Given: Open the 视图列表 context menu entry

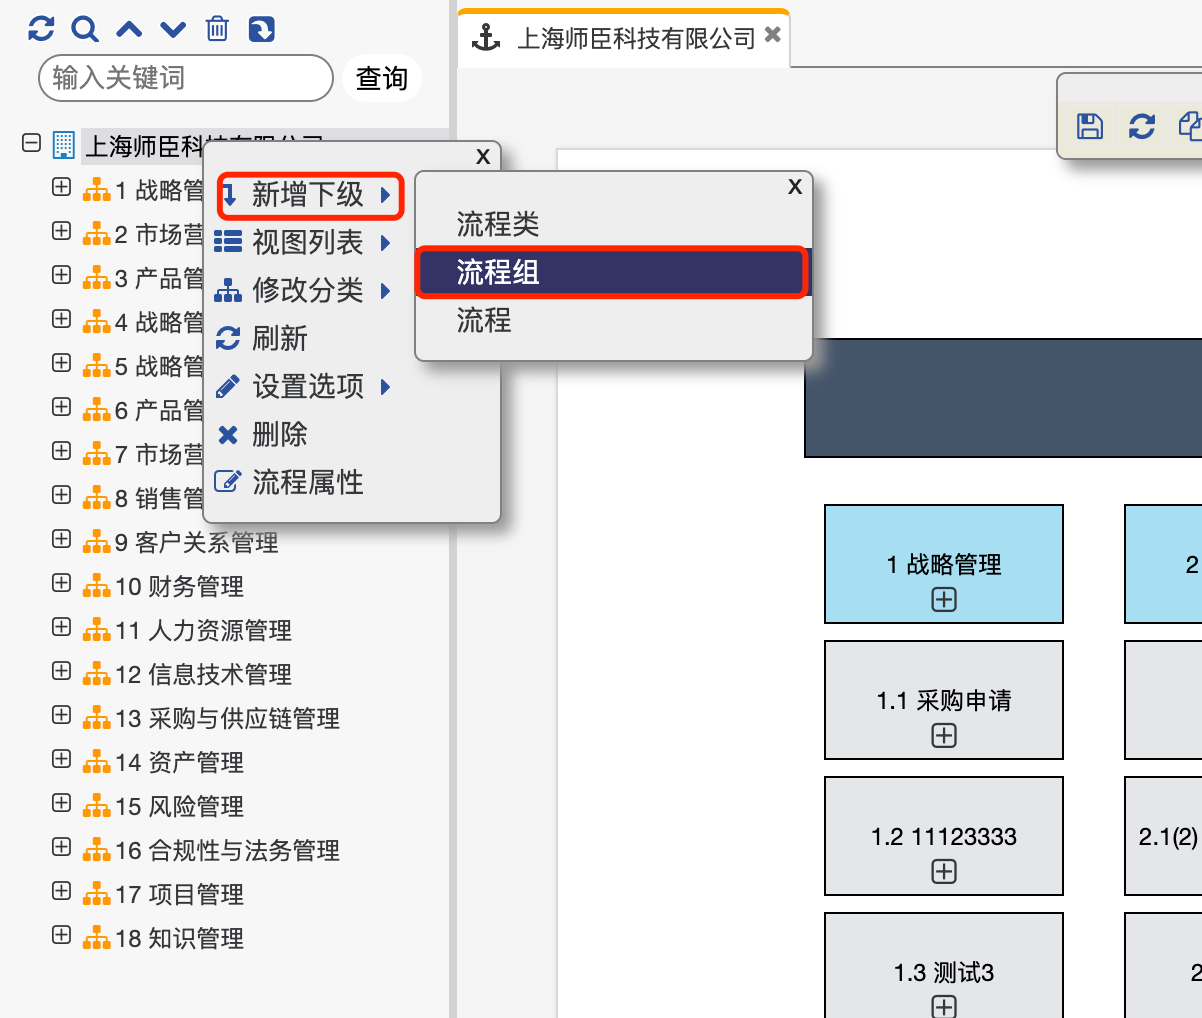Looking at the screenshot, I should [x=307, y=242].
